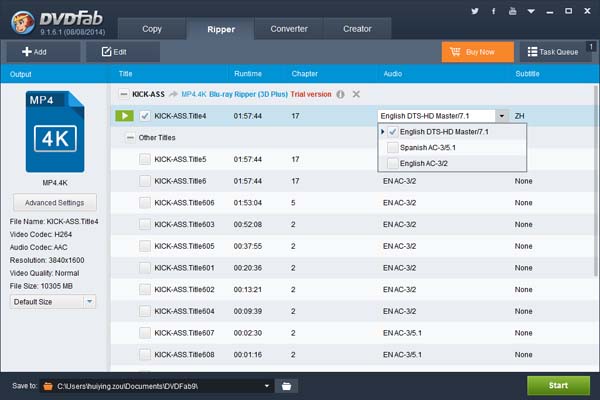600x400 pixels.
Task: Check the KICK-ASS.Title606 checkbox
Action: (145, 202)
